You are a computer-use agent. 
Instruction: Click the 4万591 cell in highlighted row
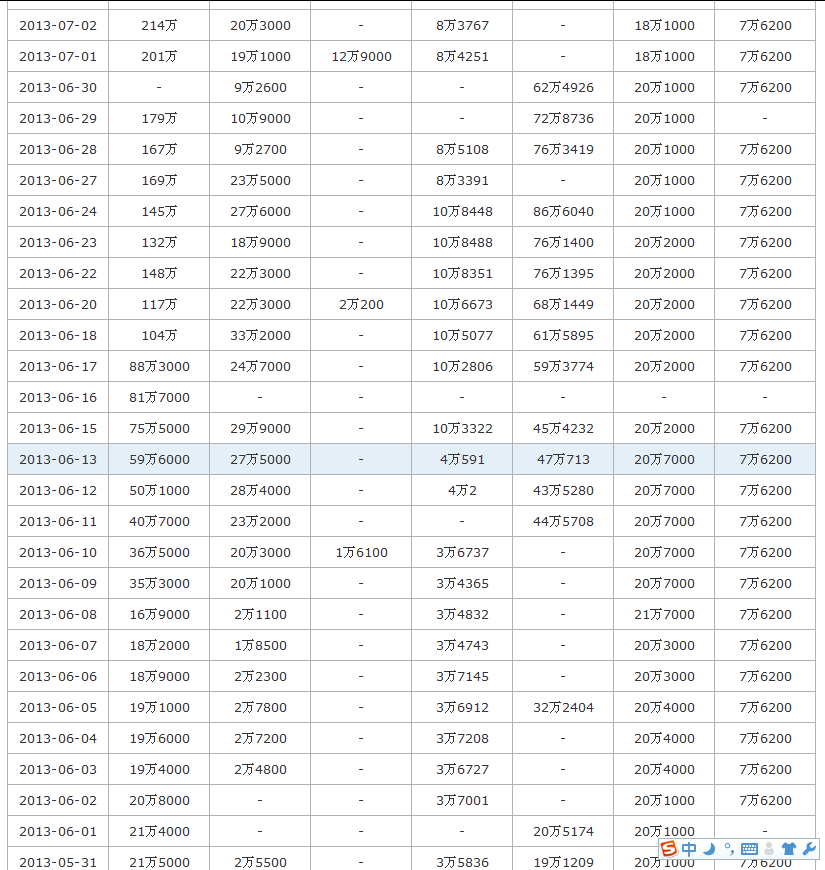462,459
